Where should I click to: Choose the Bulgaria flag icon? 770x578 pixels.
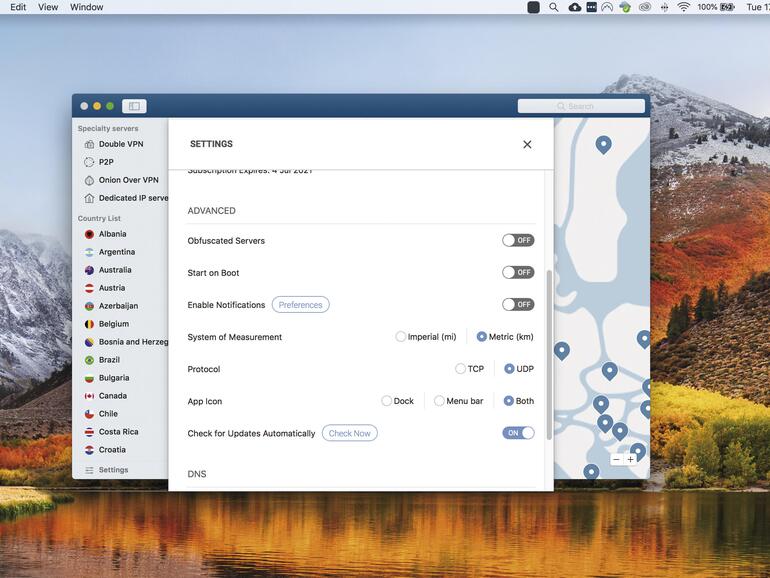click(89, 378)
